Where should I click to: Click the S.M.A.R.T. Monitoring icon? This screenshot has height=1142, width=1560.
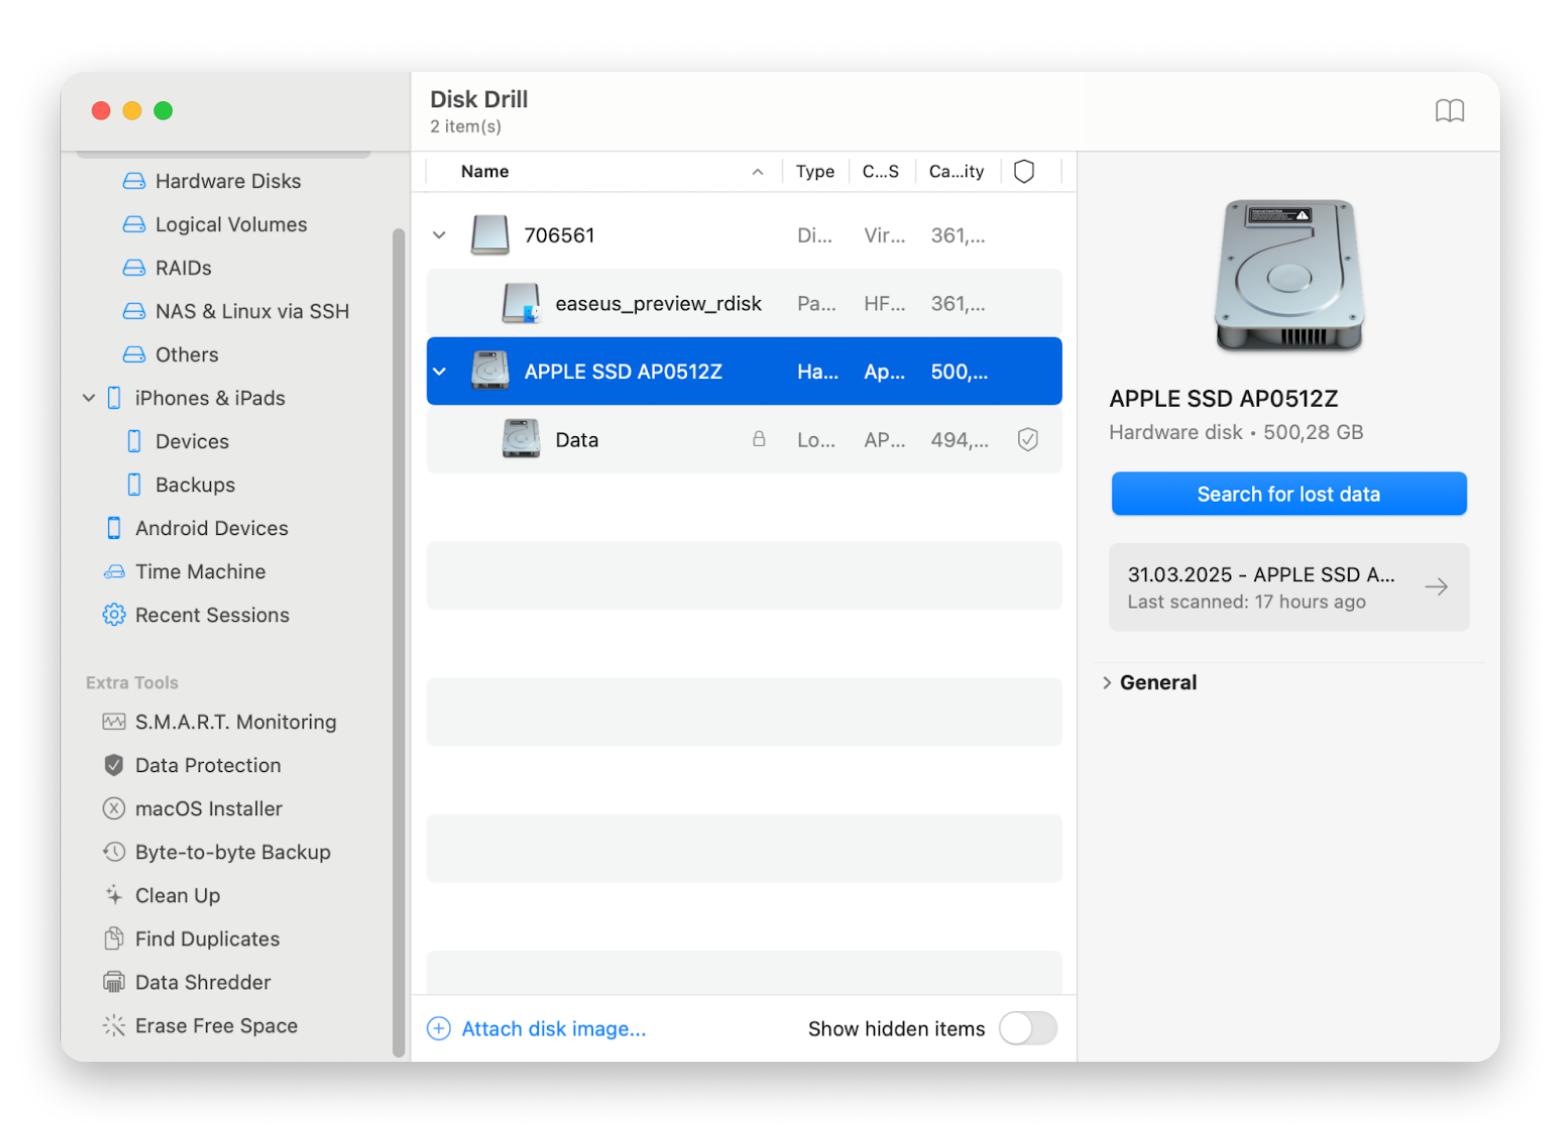(x=114, y=722)
